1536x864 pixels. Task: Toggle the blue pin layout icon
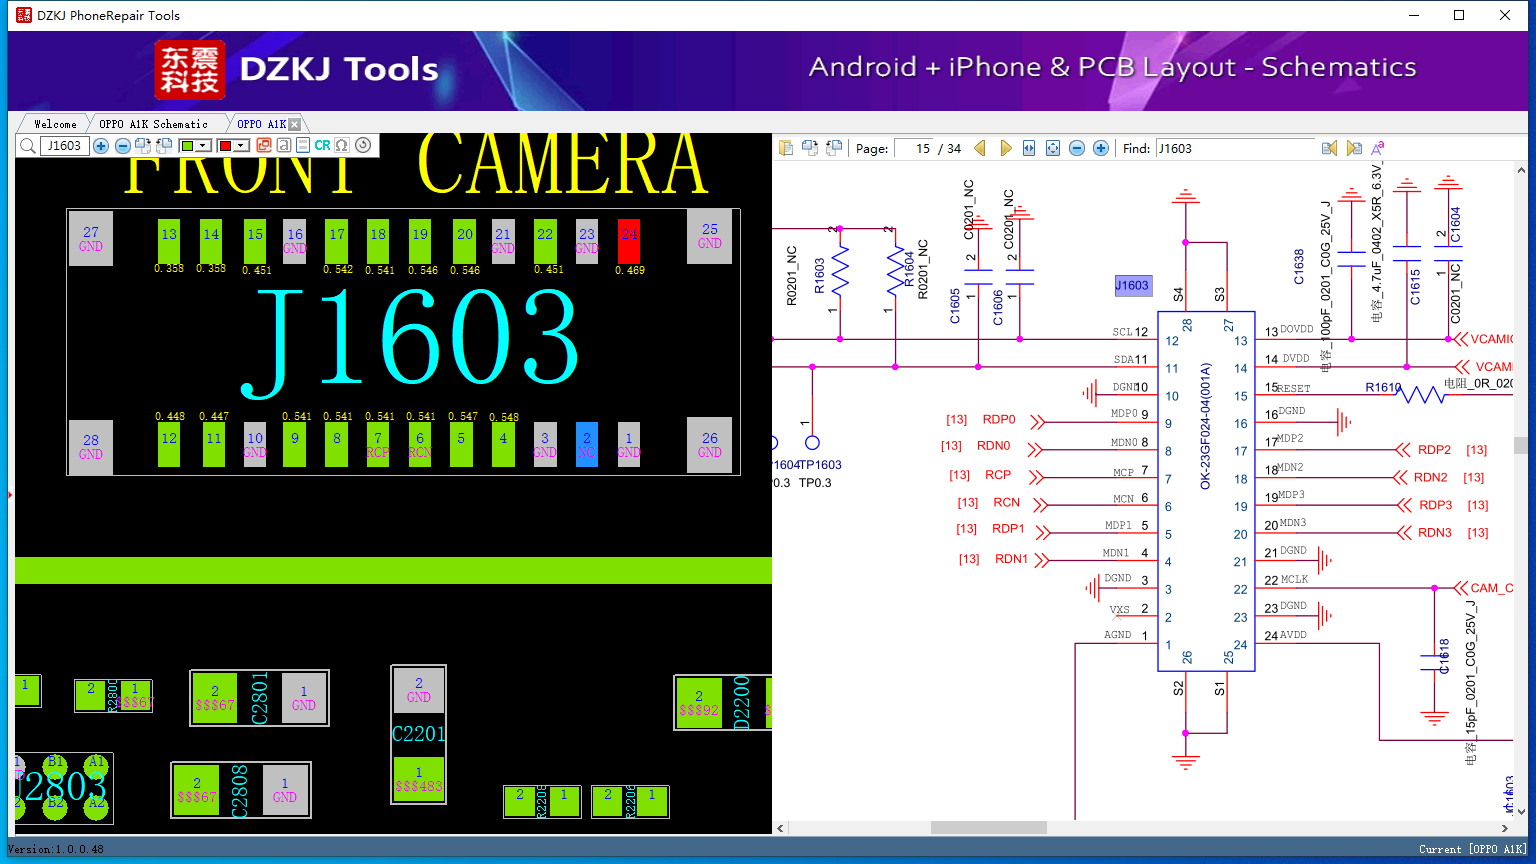(x=303, y=145)
